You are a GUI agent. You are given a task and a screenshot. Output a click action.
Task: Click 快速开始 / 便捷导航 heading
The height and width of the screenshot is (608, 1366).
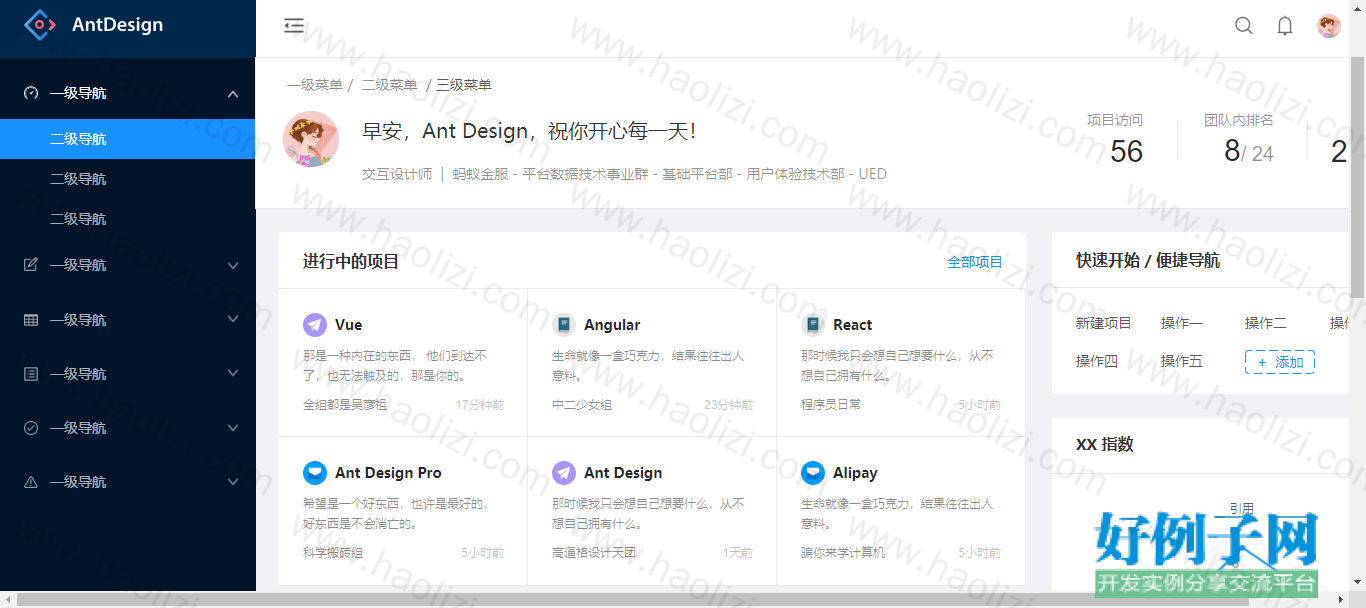coord(1148,261)
